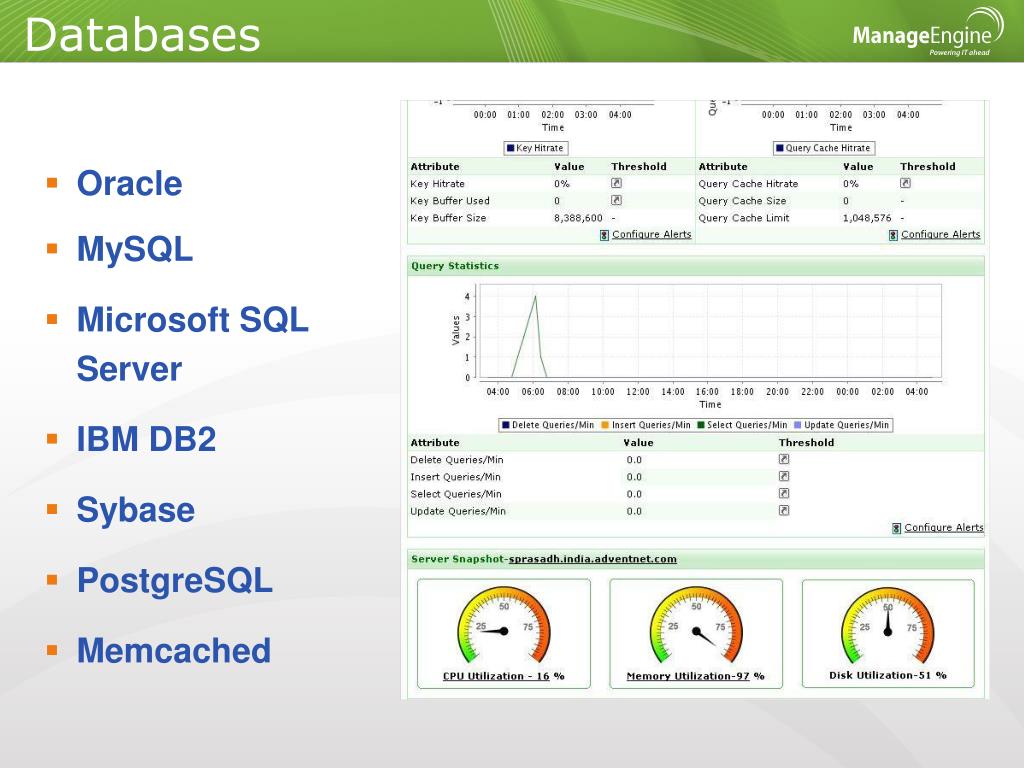Click the 0% value for Query Cache Hitrate

coord(850,184)
